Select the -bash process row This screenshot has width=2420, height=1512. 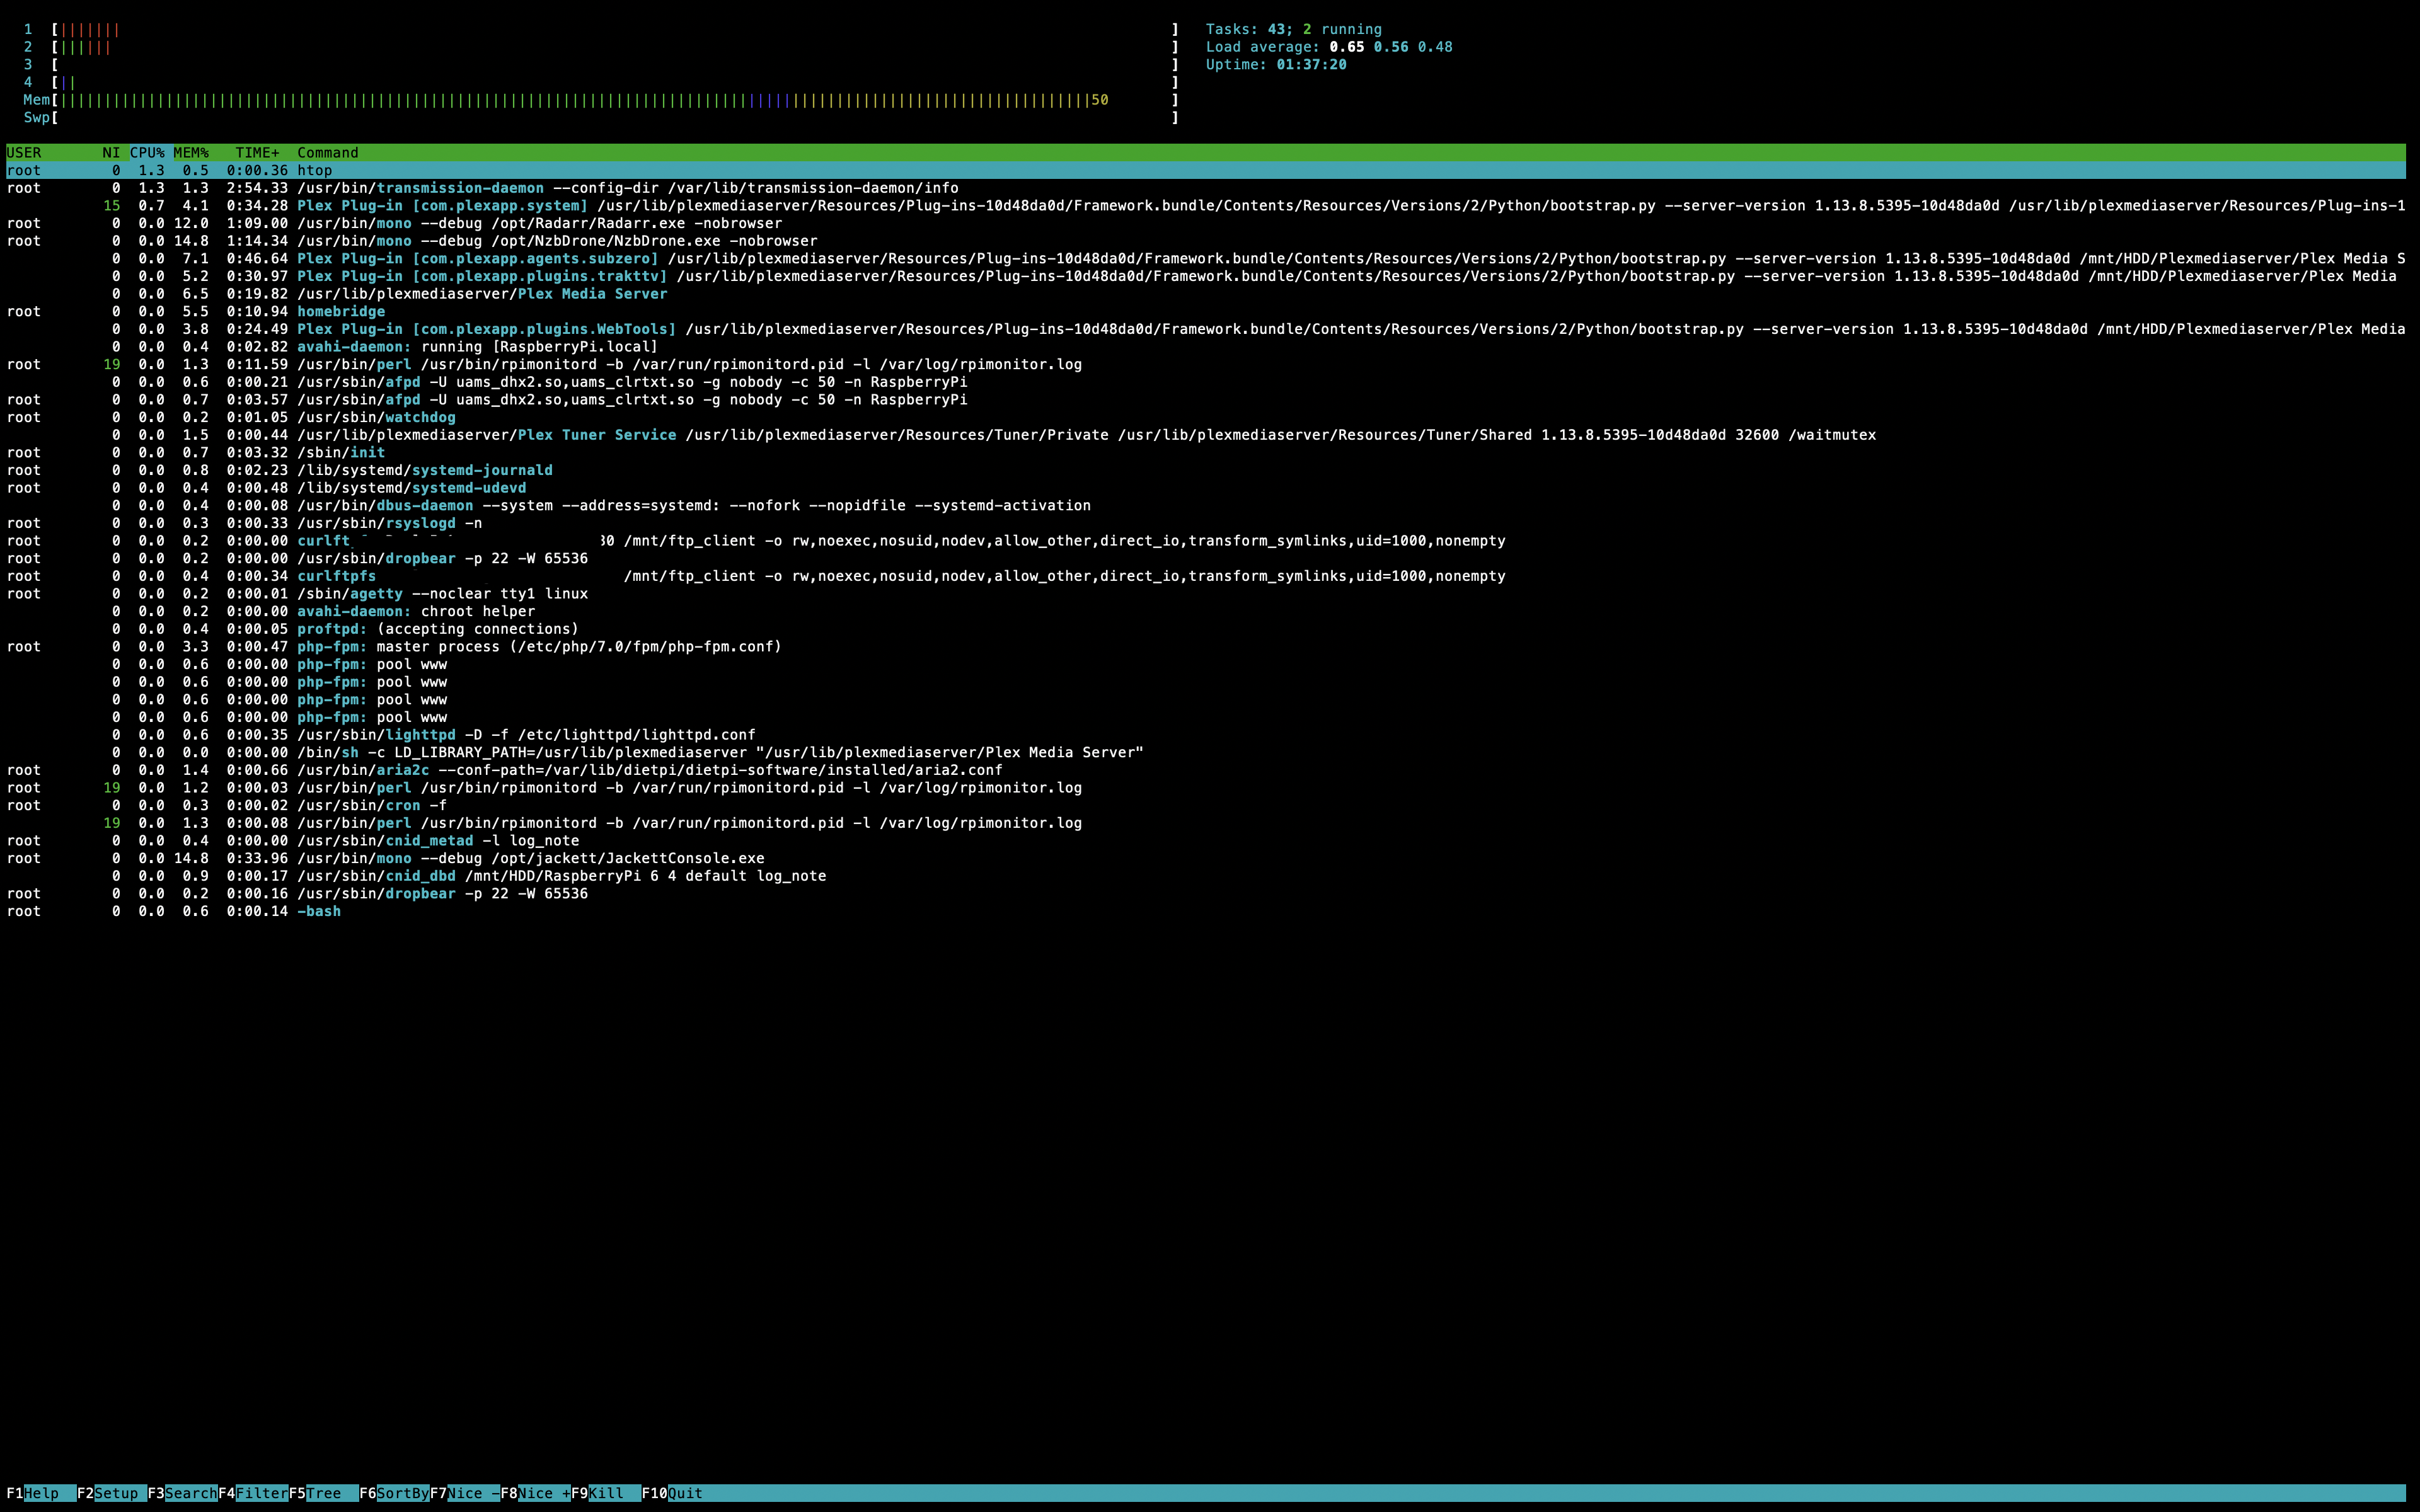click(x=319, y=912)
